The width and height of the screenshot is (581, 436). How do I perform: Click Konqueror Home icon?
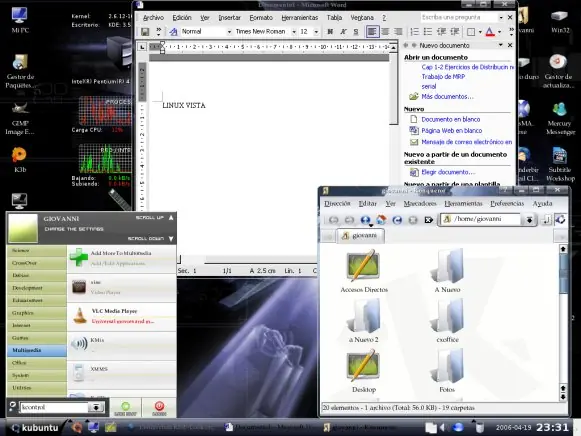(x=381, y=220)
